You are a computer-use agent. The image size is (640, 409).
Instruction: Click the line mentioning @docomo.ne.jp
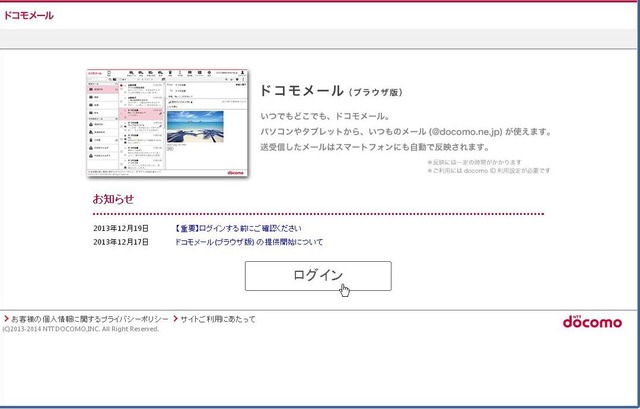pyautogui.click(x=406, y=132)
